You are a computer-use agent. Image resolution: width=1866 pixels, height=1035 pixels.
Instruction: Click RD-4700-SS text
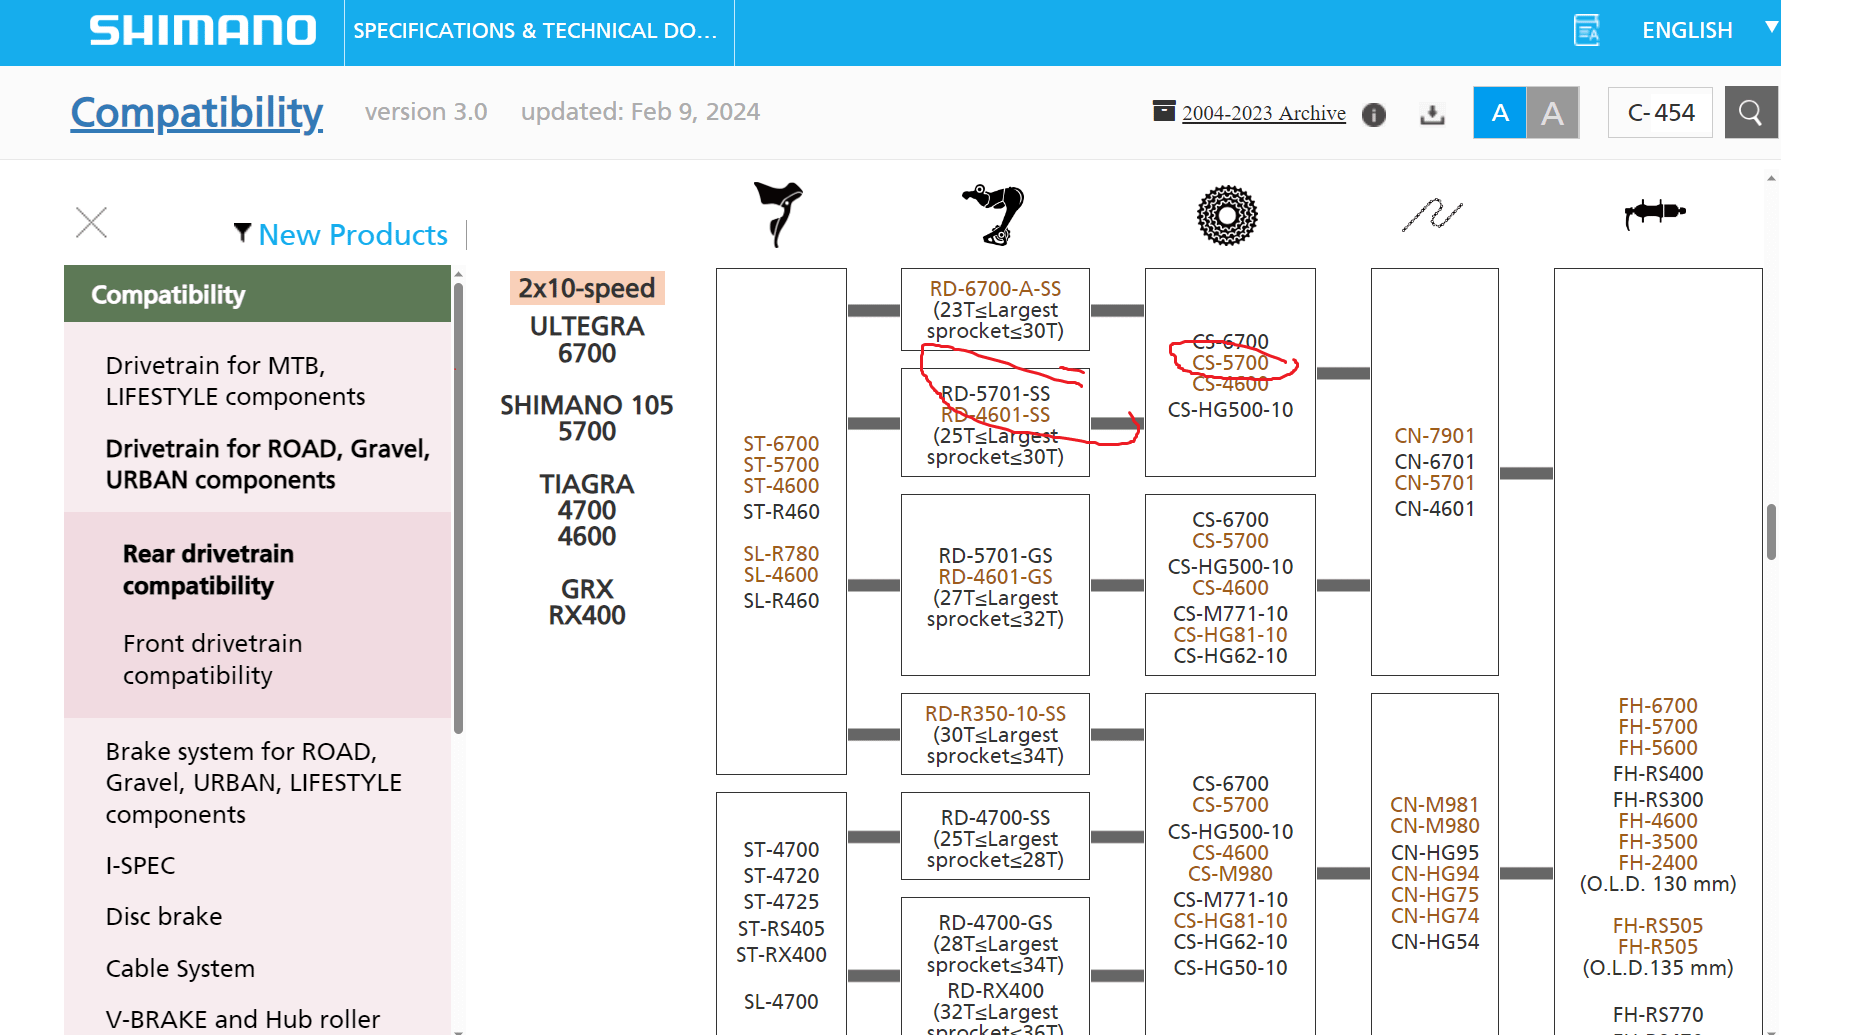[995, 818]
